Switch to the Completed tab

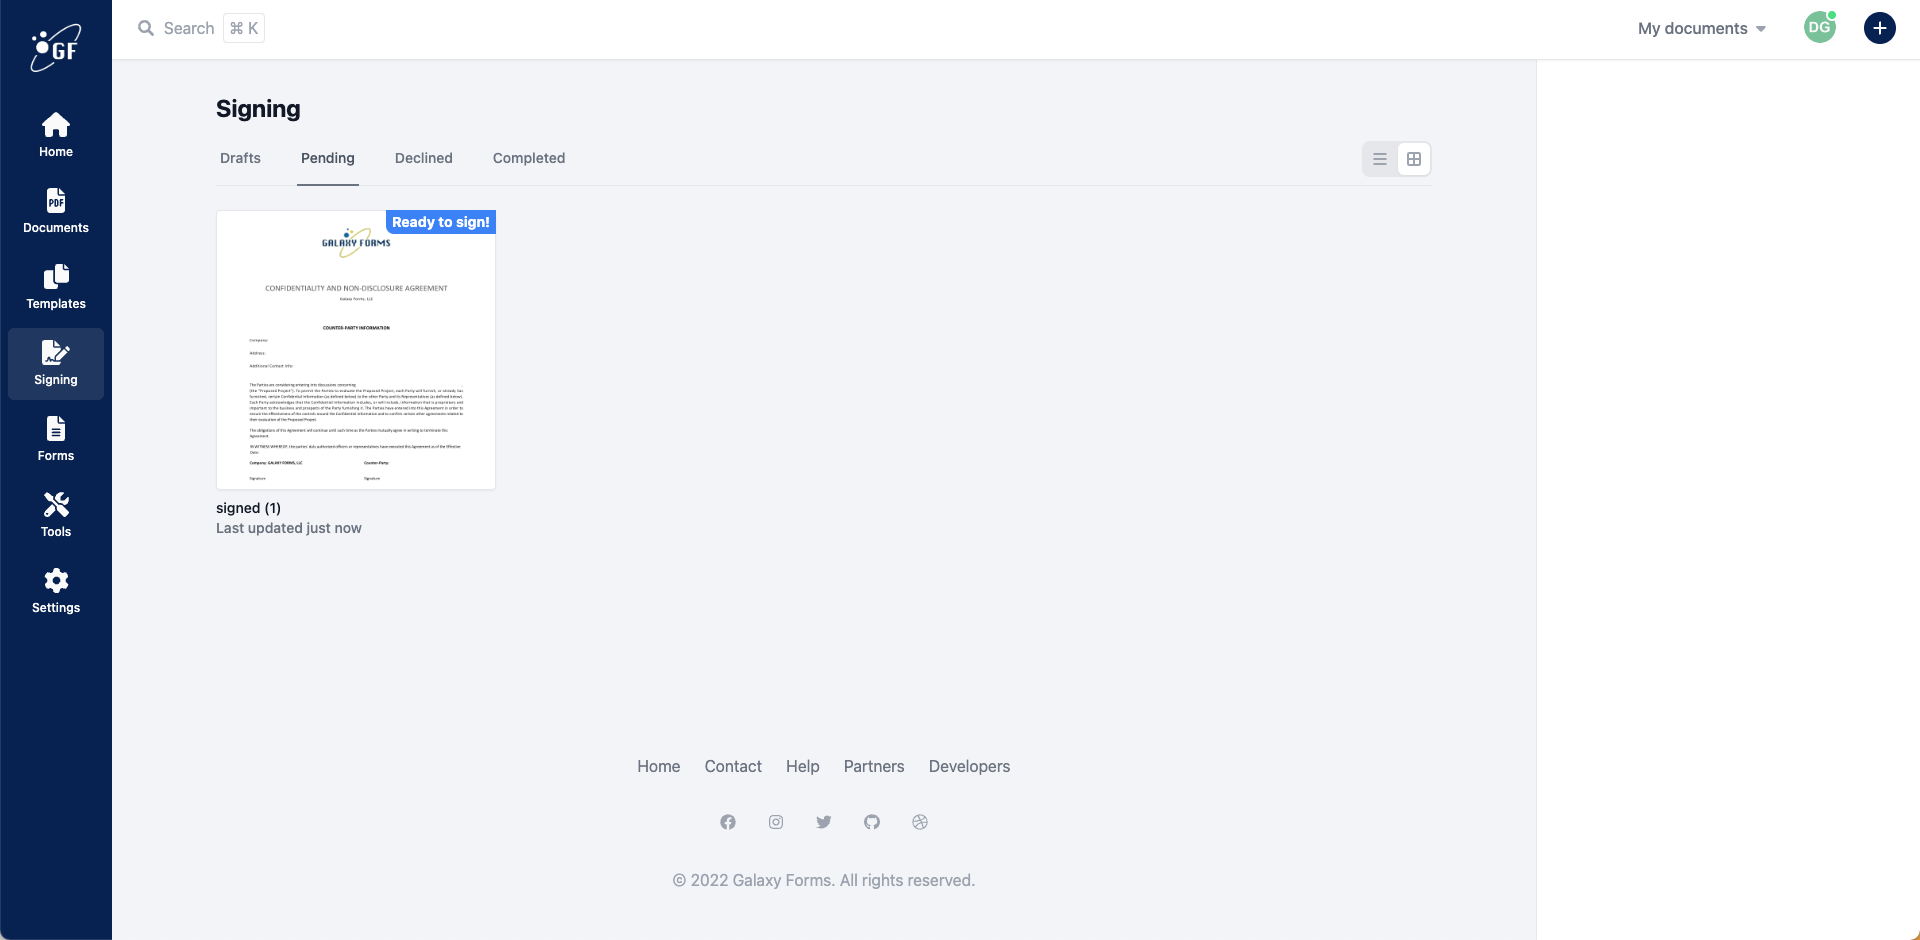(x=529, y=158)
